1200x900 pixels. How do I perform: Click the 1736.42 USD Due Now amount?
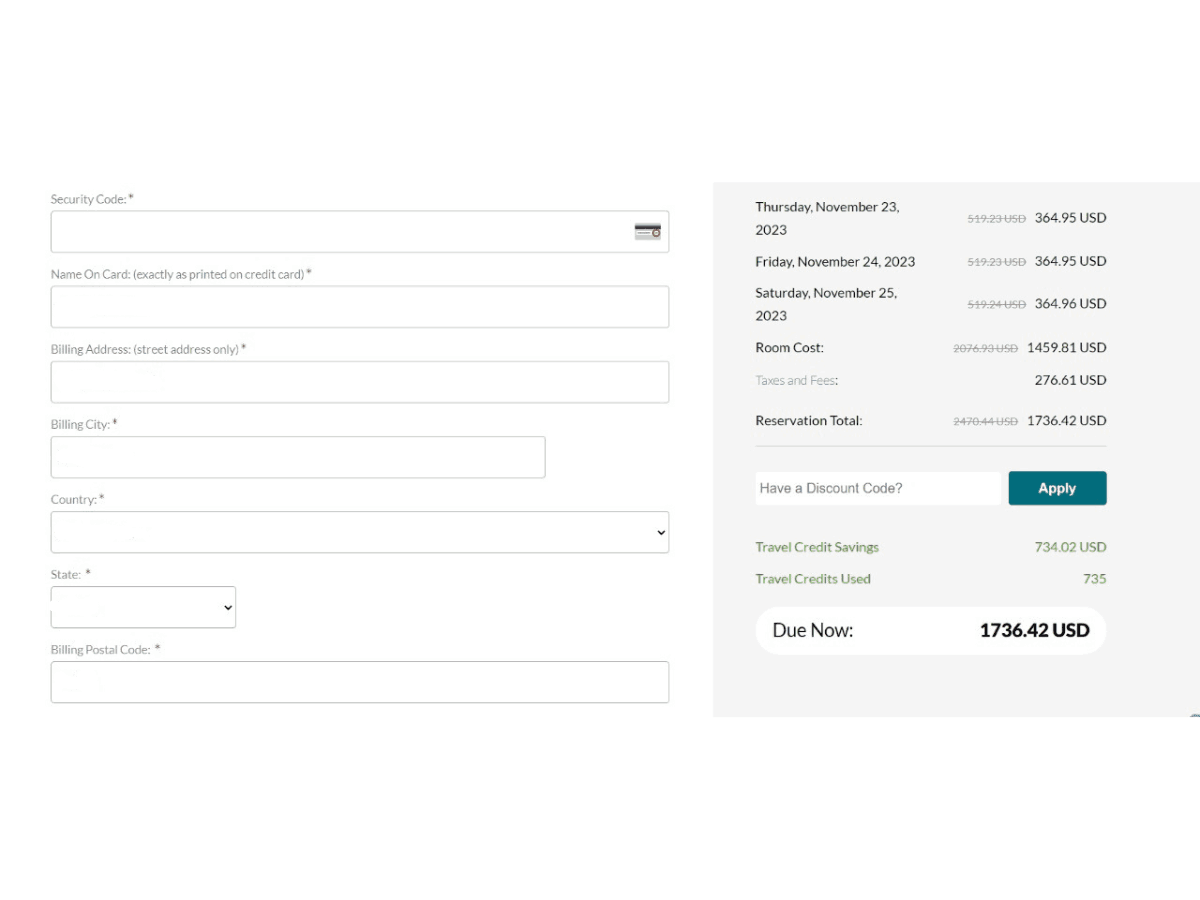(1034, 631)
